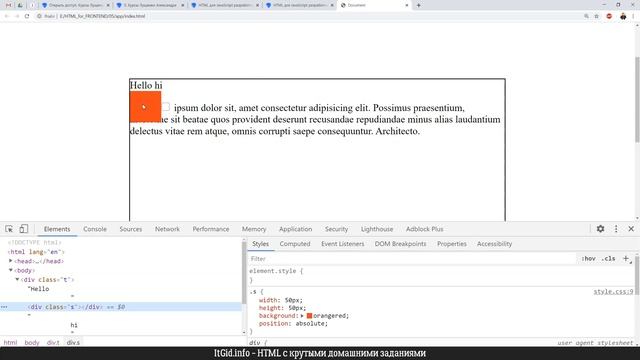640x360 pixels.
Task: Toggle the device toolbar icon
Action: [24, 229]
